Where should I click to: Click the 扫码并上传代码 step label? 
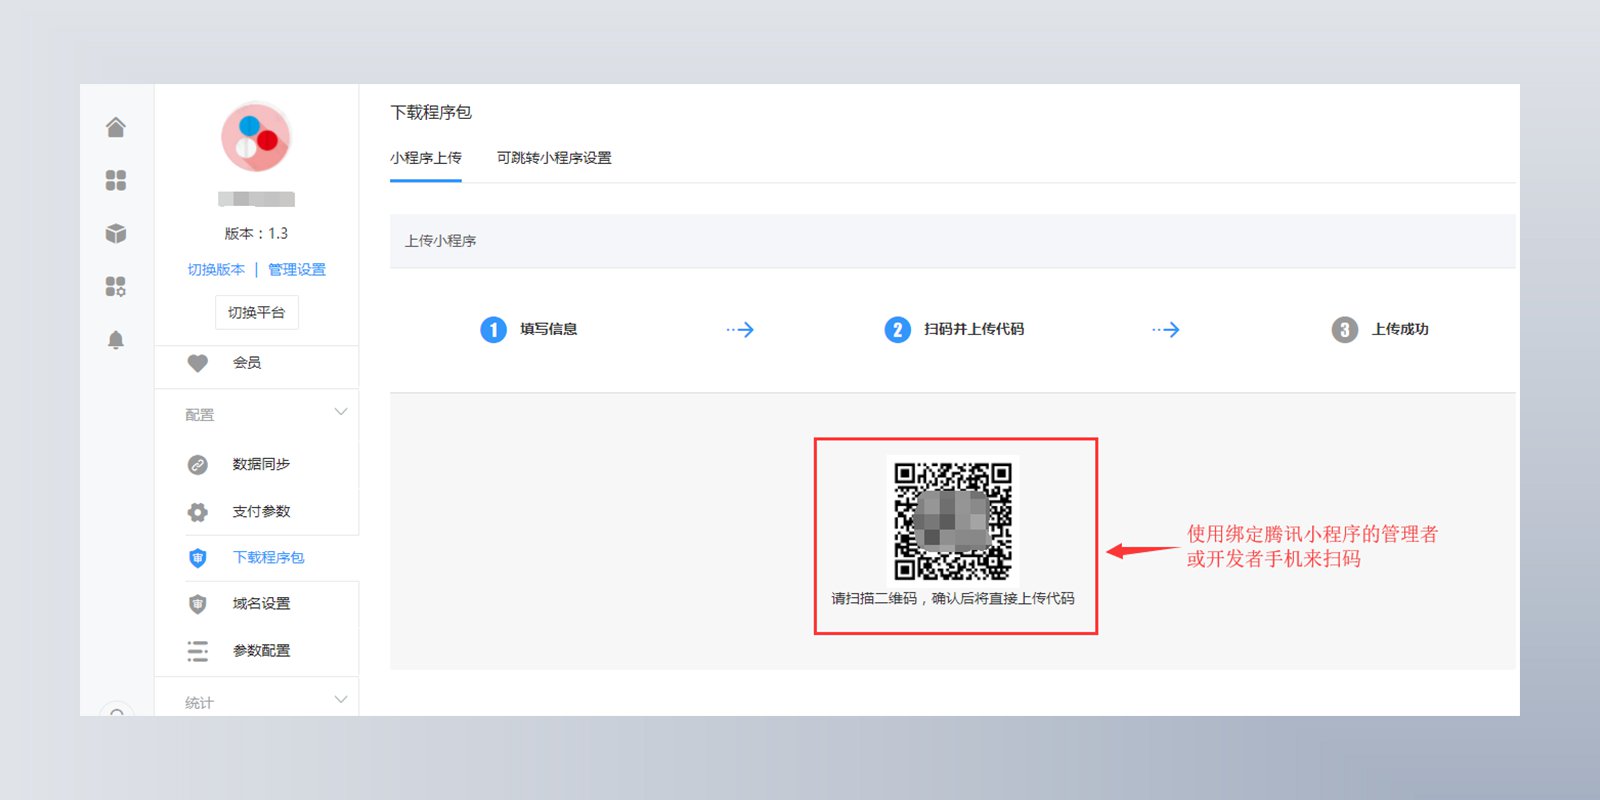[974, 329]
